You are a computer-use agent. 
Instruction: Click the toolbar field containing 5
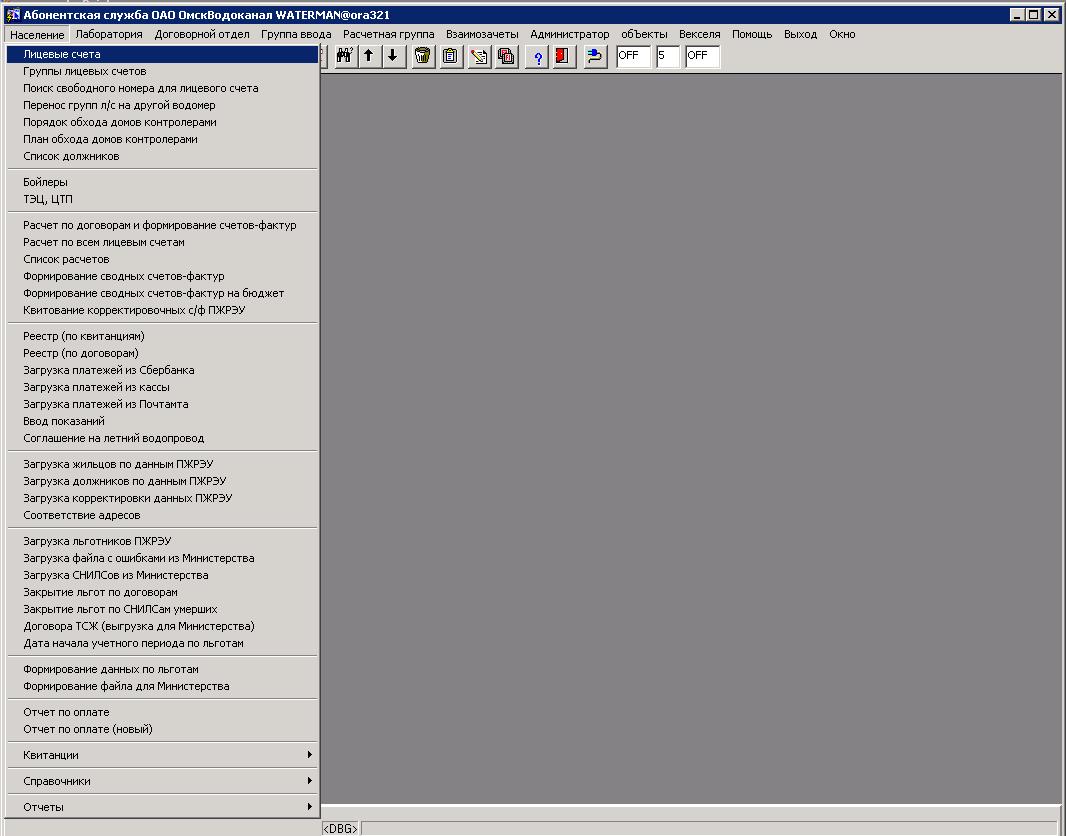click(x=668, y=56)
